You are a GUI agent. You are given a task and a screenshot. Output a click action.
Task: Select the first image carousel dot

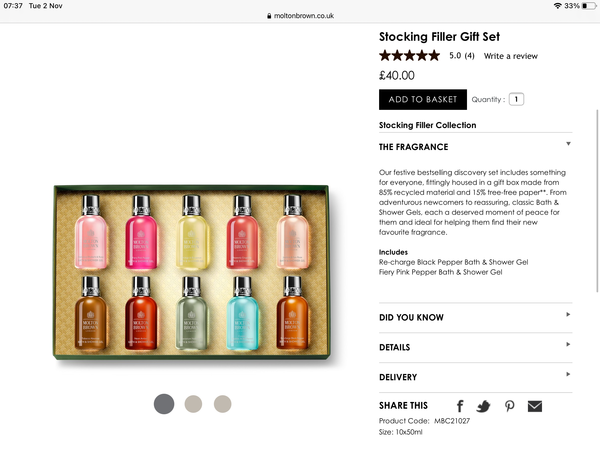(x=164, y=404)
